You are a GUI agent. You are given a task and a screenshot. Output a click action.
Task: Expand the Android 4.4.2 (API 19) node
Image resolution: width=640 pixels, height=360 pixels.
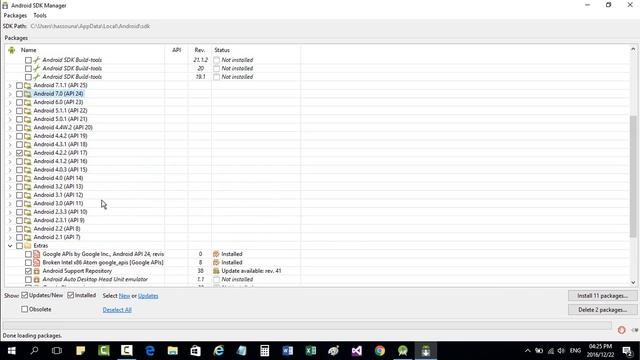click(x=10, y=136)
